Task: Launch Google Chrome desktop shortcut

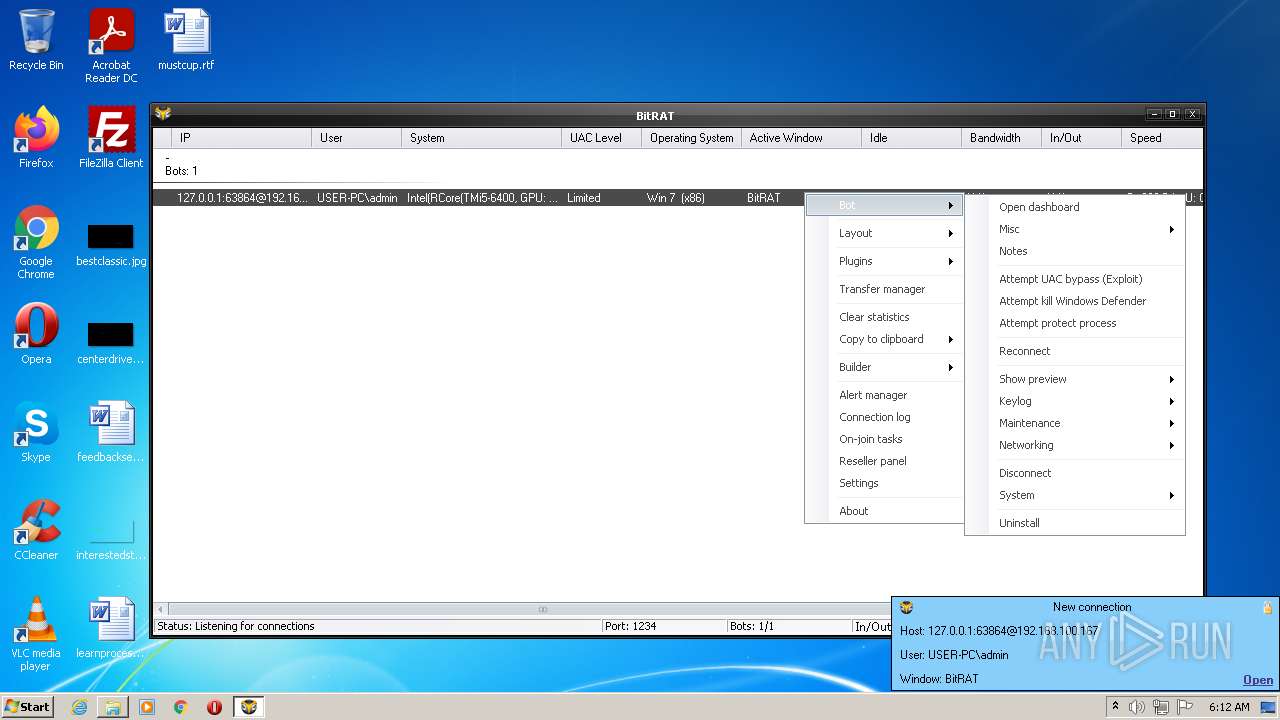Action: click(x=36, y=243)
